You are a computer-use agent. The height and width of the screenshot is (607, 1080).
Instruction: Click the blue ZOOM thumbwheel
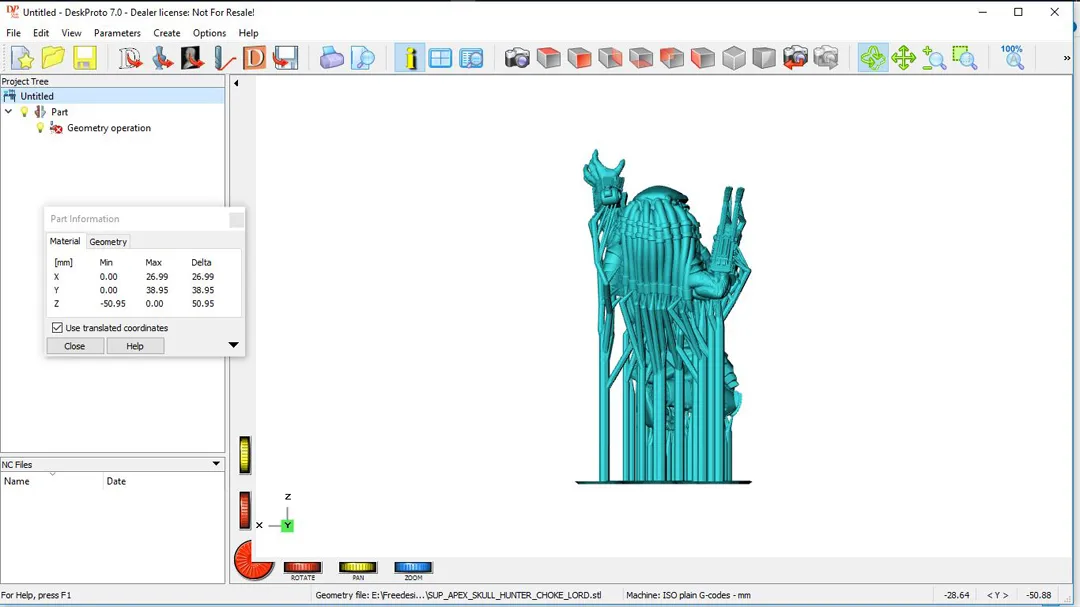413,567
